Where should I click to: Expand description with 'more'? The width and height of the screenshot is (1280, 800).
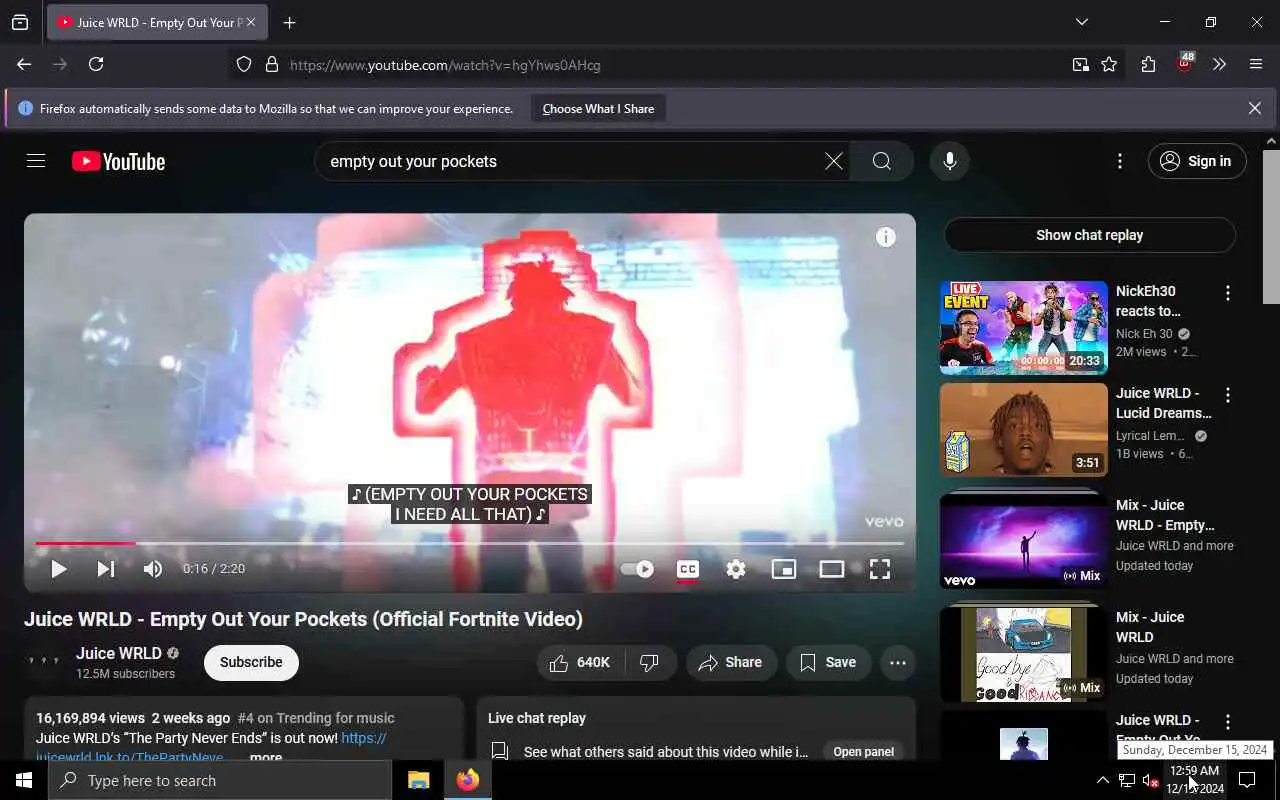click(x=266, y=757)
